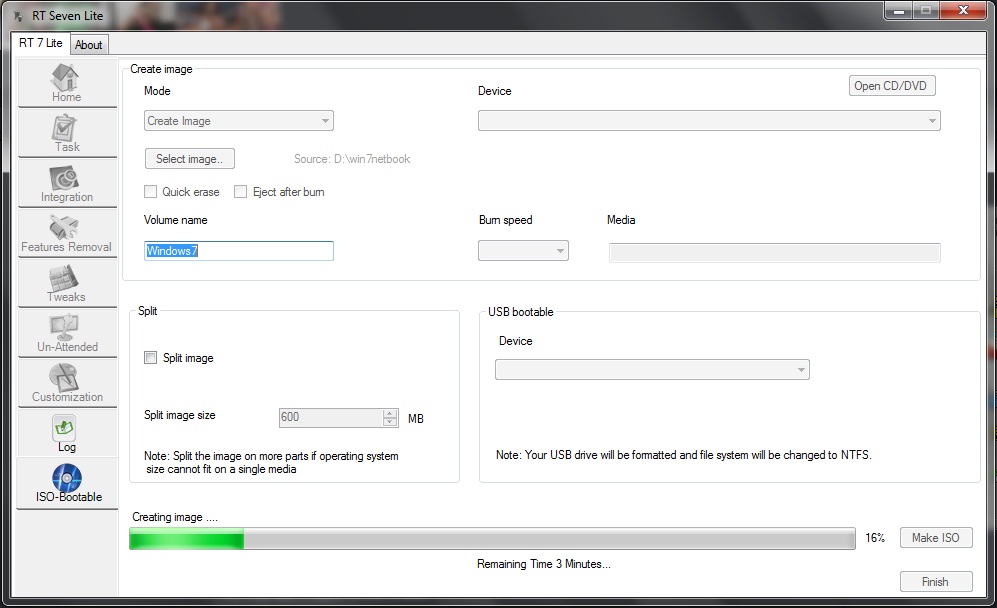Screen dimensions: 997x608
Task: Switch to the RT 7 Lite tab
Action: click(x=41, y=43)
